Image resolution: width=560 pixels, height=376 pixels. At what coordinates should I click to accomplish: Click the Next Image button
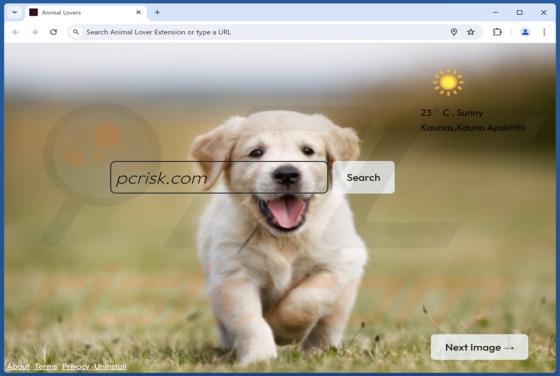[479, 347]
